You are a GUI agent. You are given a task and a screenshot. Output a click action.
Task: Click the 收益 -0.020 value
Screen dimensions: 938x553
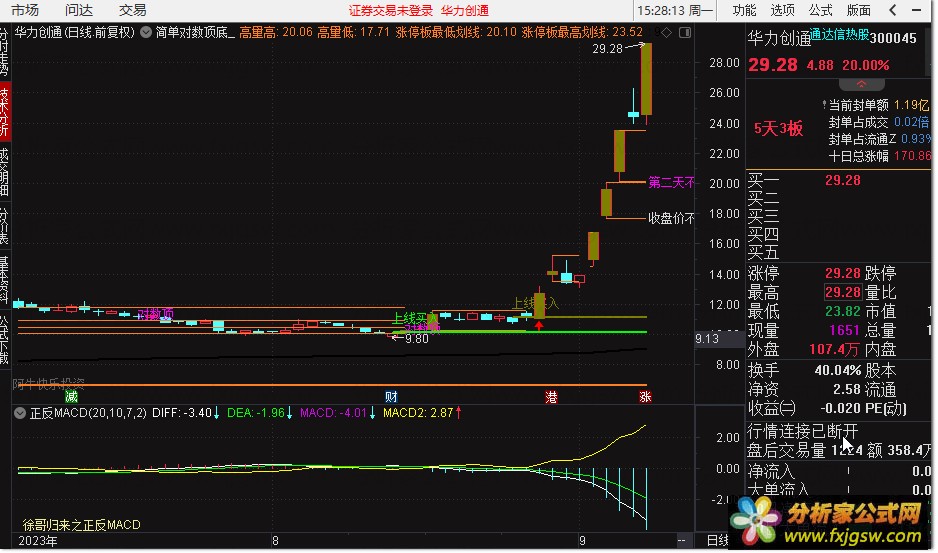(x=840, y=408)
